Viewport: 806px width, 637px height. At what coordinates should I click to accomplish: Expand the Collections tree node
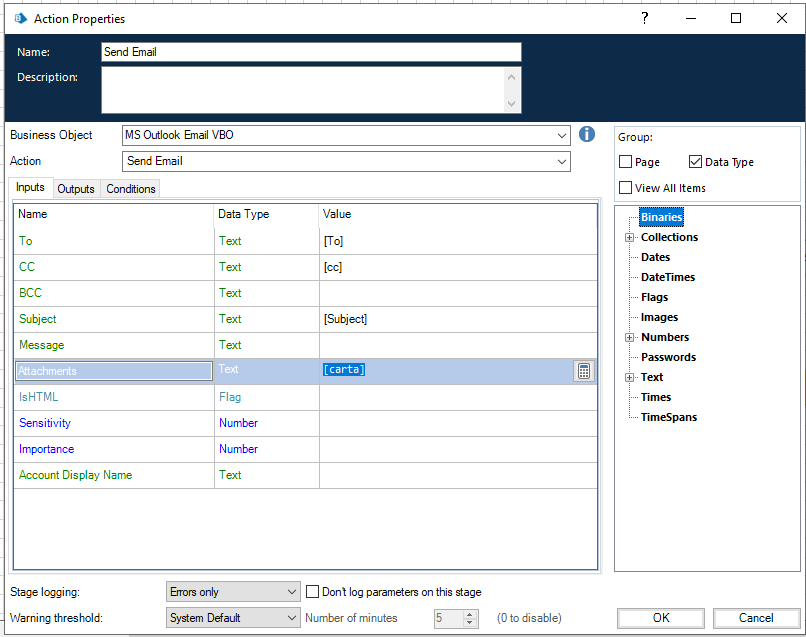point(628,237)
